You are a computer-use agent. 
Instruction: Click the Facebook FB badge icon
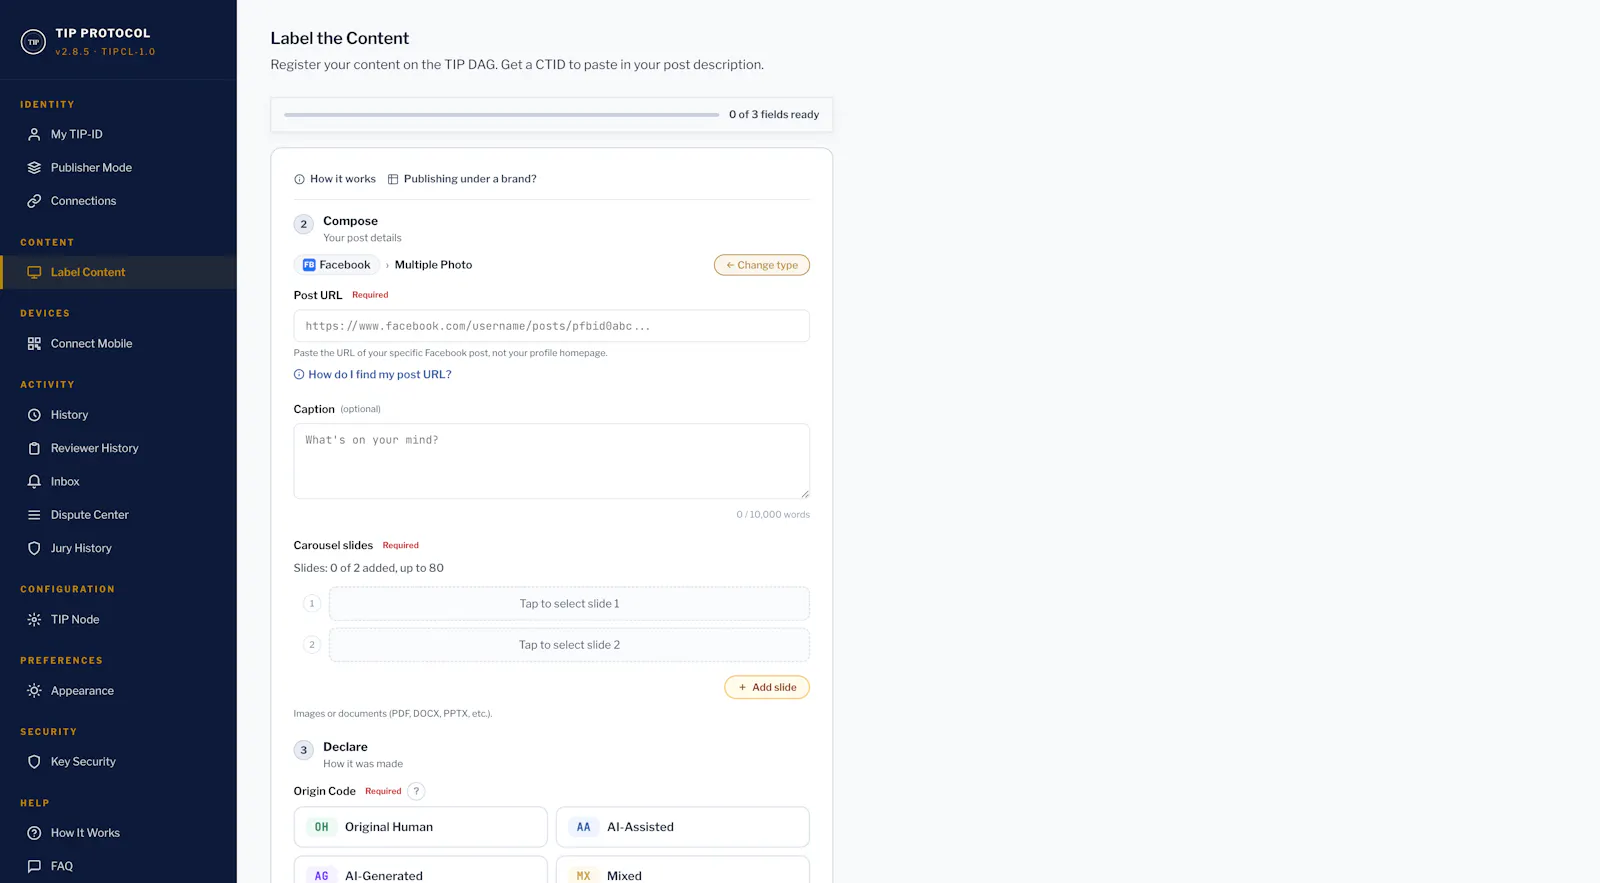coord(309,265)
